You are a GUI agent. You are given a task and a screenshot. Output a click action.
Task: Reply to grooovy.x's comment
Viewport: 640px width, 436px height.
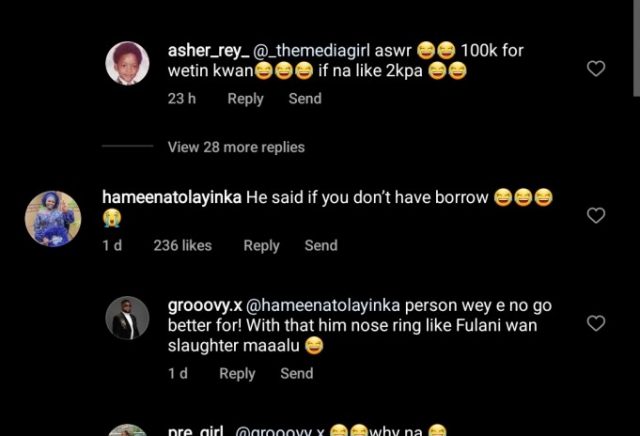click(237, 373)
